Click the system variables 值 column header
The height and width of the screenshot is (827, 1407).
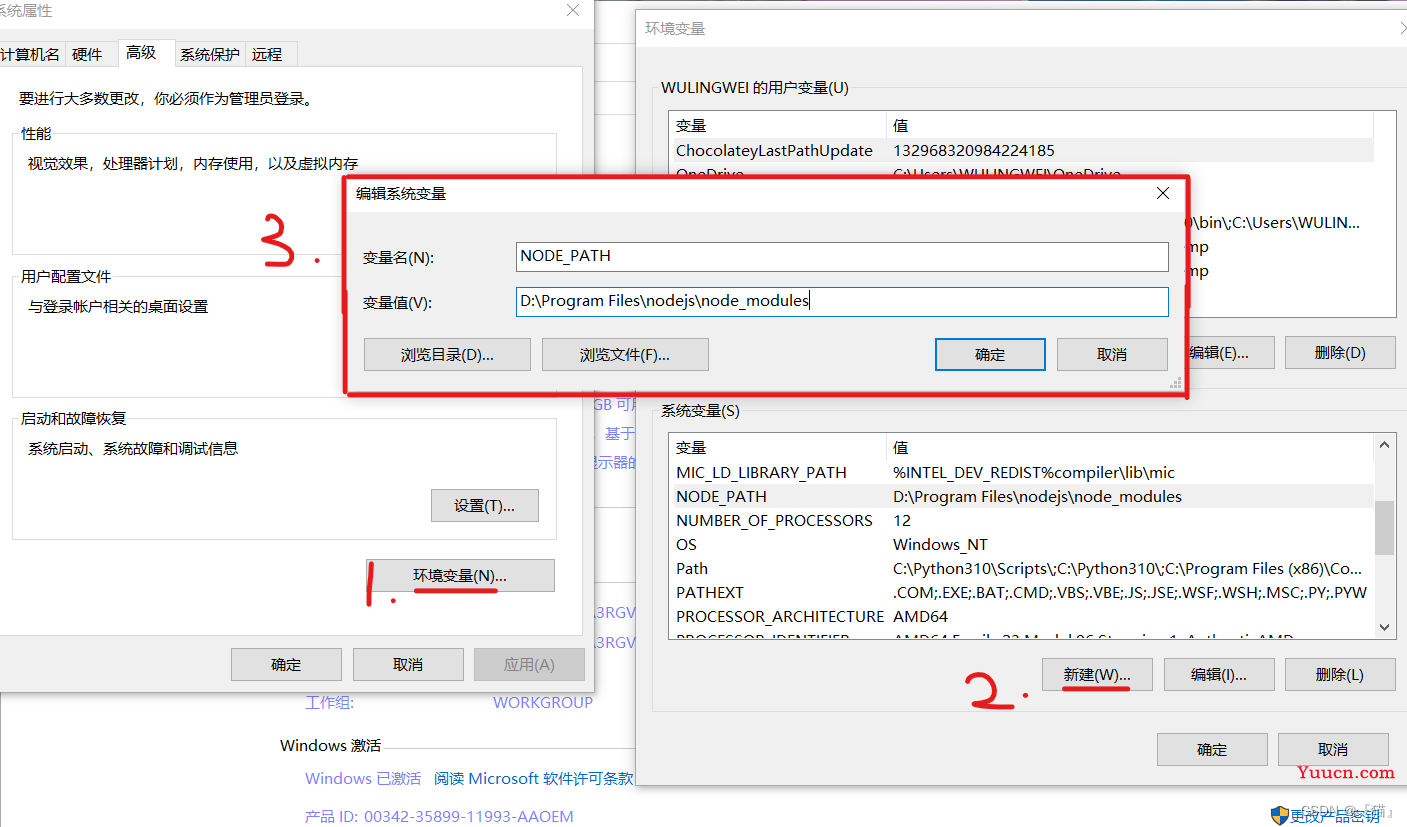[1130, 447]
